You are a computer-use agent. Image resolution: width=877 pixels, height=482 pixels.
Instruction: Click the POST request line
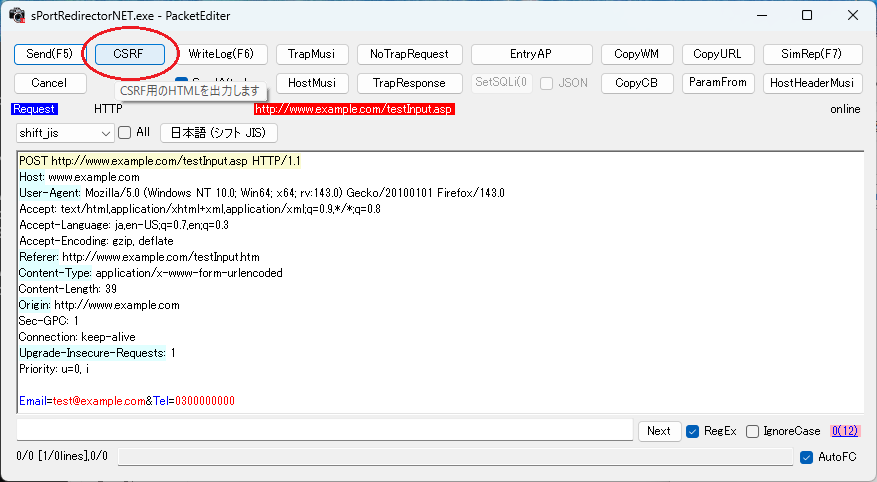pyautogui.click(x=160, y=161)
